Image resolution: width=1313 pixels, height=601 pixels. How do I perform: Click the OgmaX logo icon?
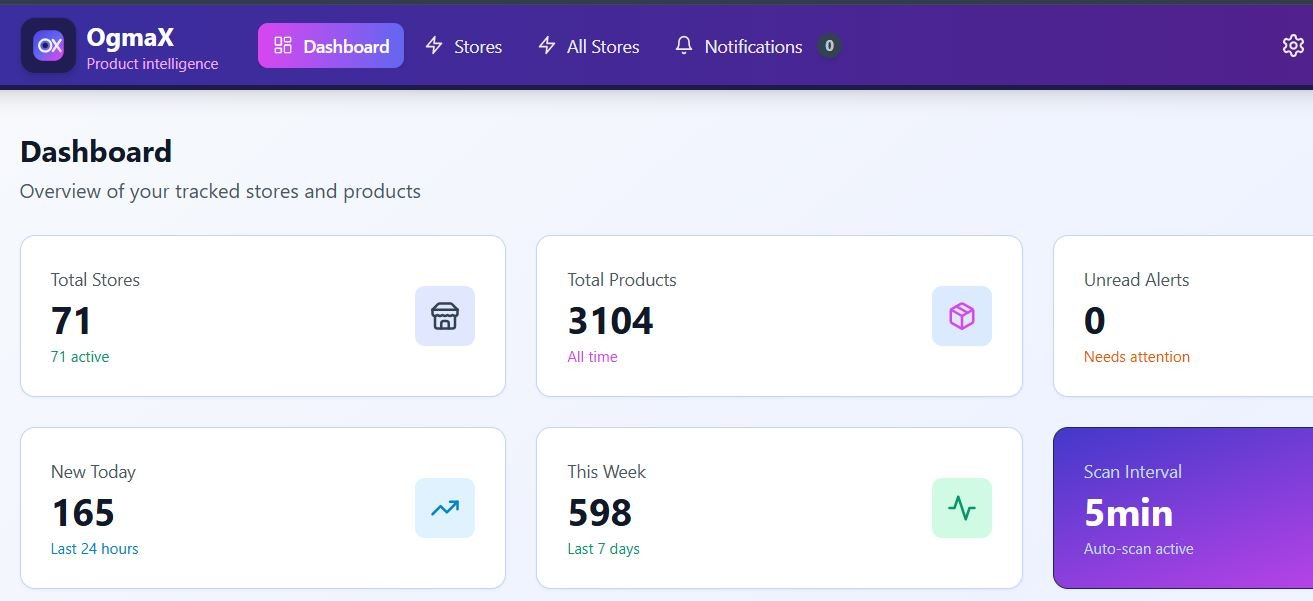48,46
